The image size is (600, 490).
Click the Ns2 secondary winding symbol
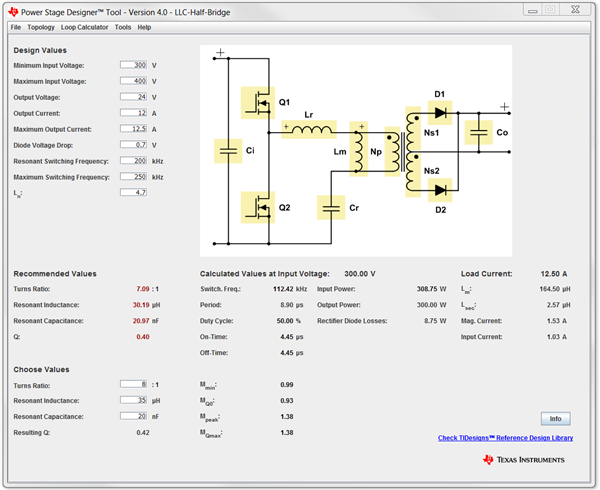413,174
